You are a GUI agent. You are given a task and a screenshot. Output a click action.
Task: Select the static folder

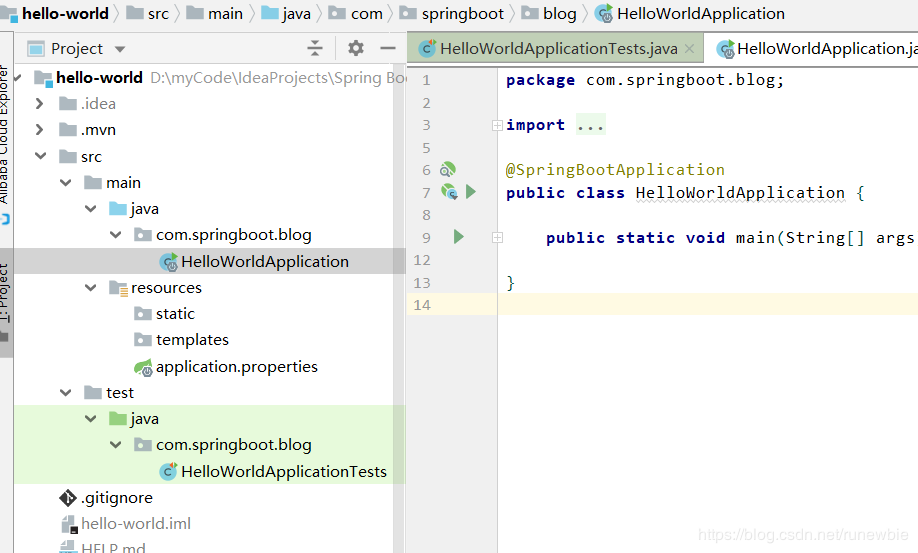tap(175, 314)
